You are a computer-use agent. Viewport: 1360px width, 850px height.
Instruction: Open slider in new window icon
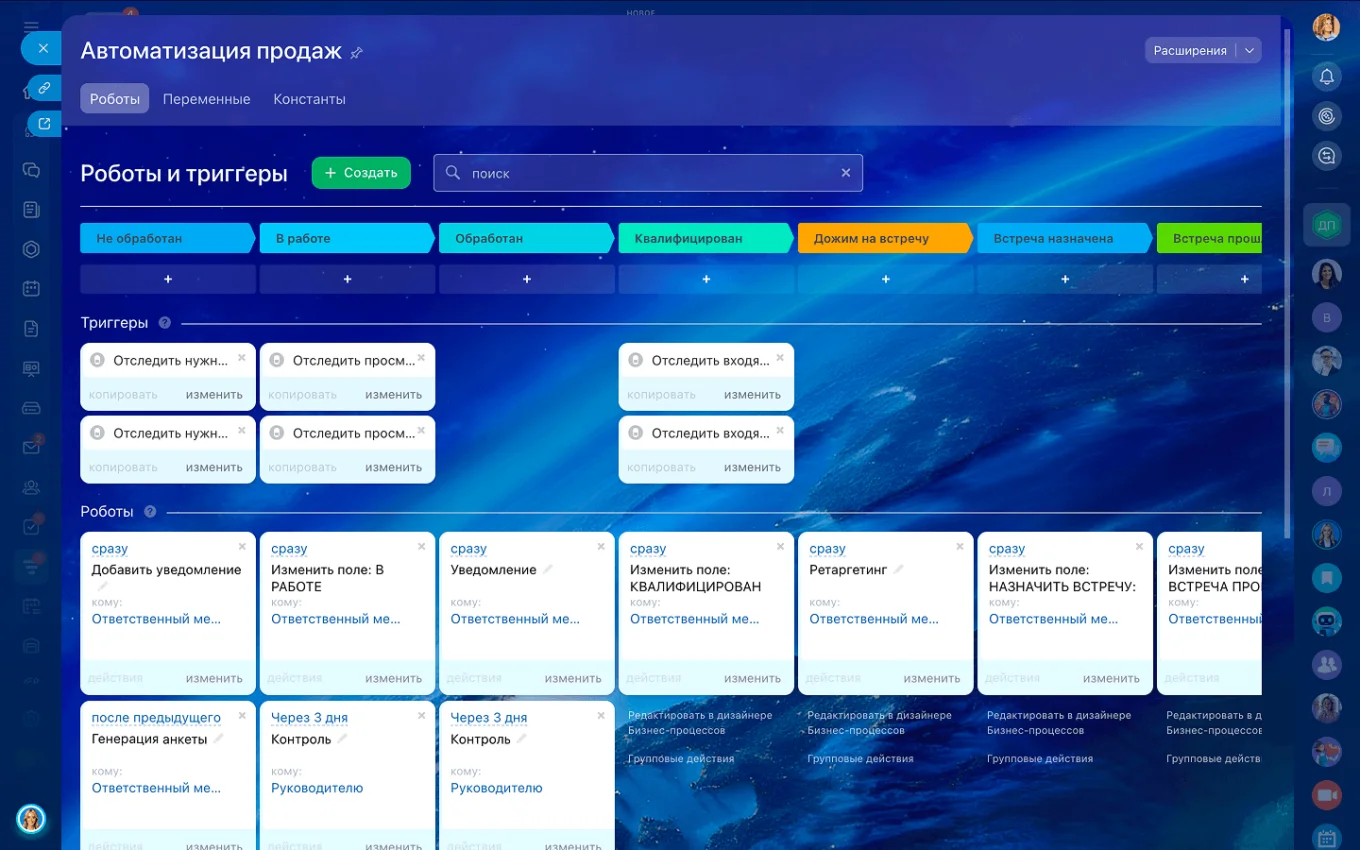(44, 124)
